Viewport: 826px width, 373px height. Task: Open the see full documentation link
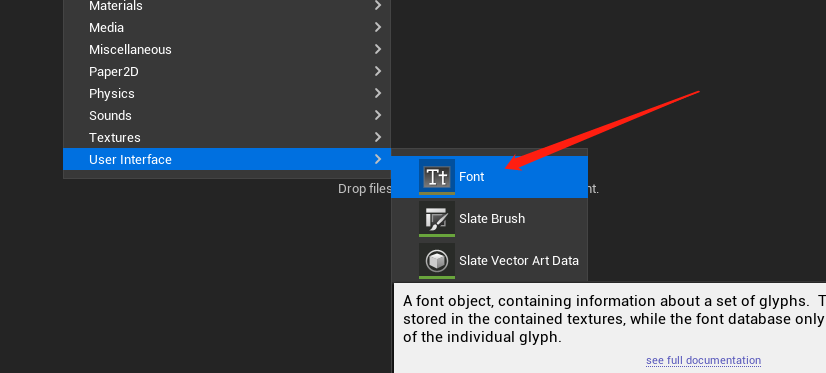point(703,361)
